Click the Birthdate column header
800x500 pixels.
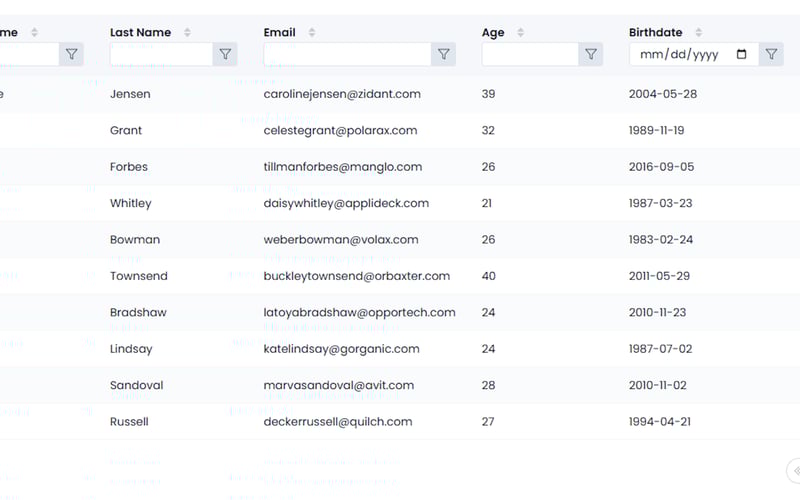[x=656, y=33]
